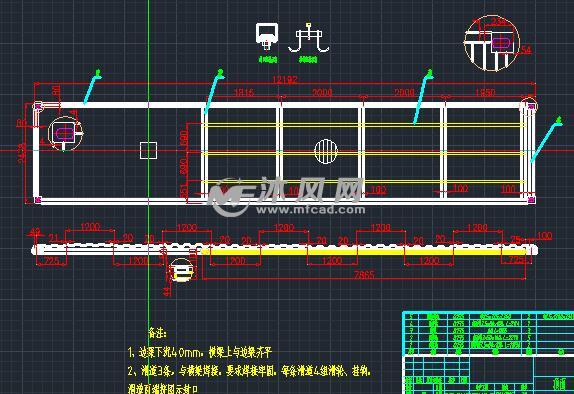This screenshot has height=394, width=574.
Task: Click the 备注: notes heading
Action: [x=157, y=333]
